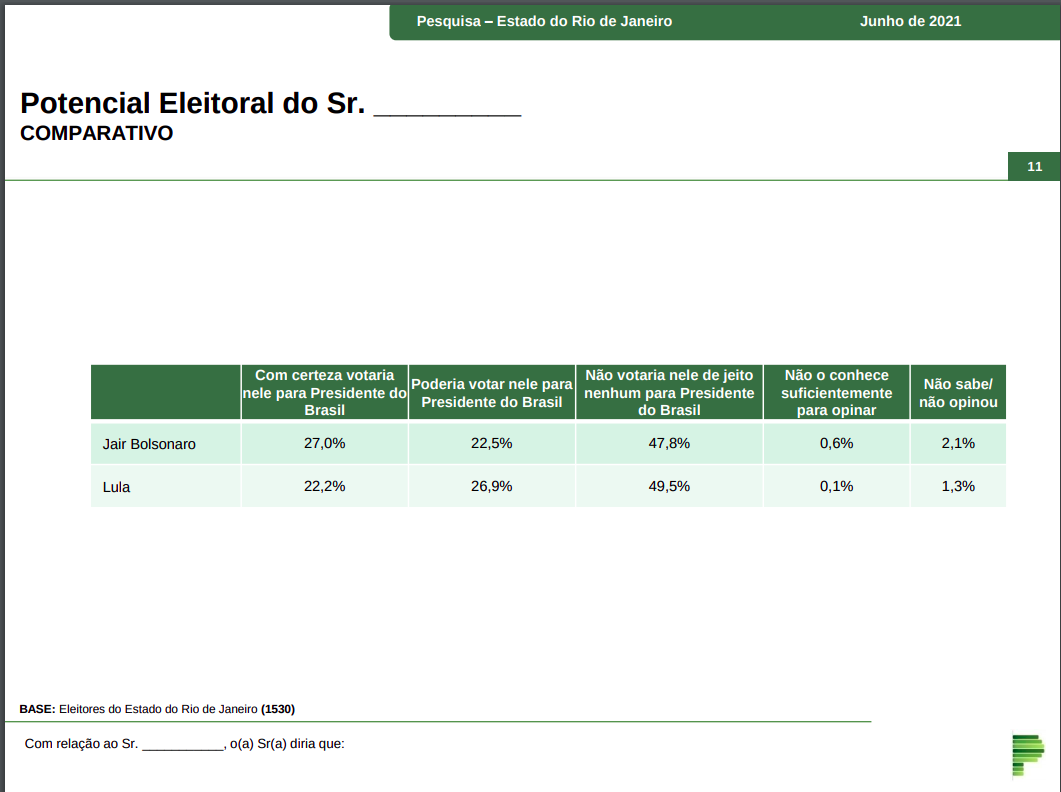Click the 'Não o conhece suficientemente' column header
1061x792 pixels.
point(836,392)
